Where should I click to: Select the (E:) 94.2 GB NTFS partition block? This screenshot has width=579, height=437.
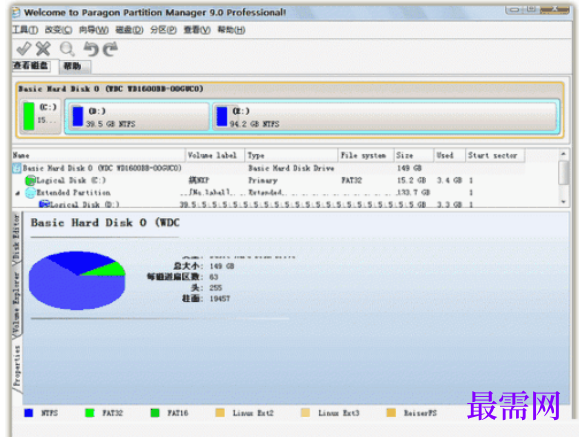(385, 117)
